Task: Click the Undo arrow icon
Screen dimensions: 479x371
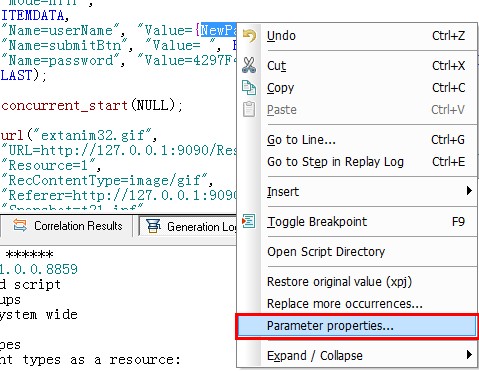Action: (x=249, y=36)
